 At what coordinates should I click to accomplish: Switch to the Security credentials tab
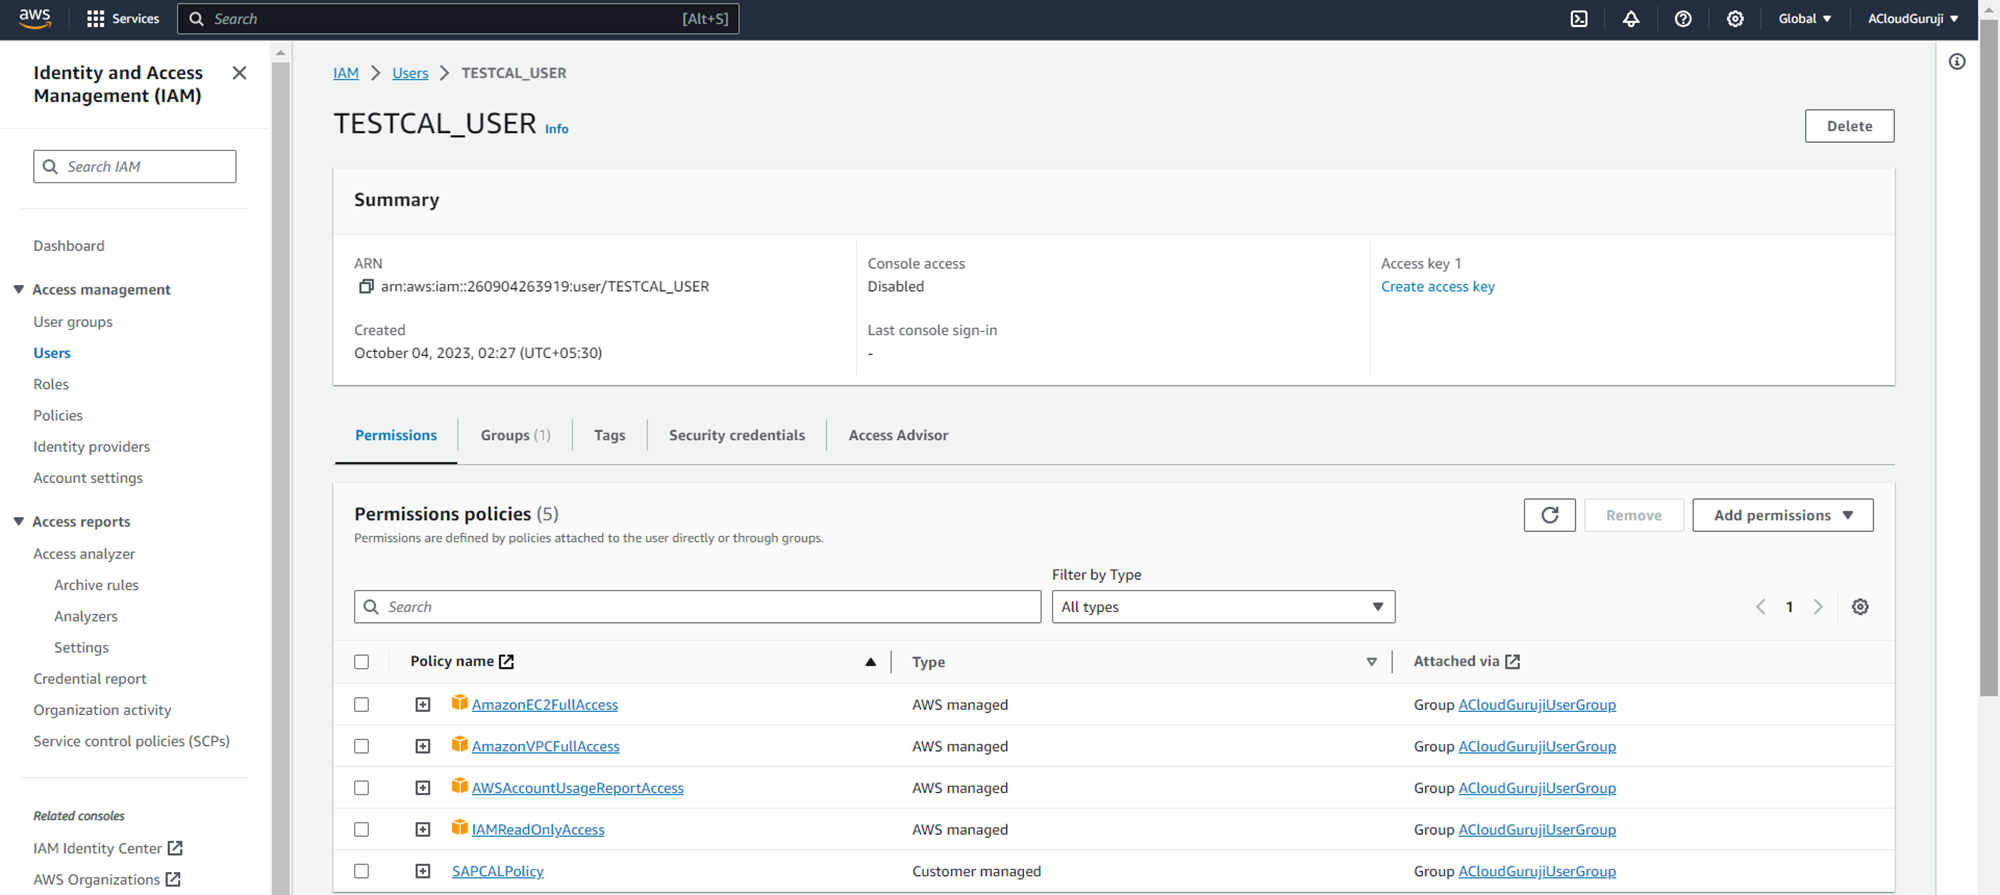(736, 435)
